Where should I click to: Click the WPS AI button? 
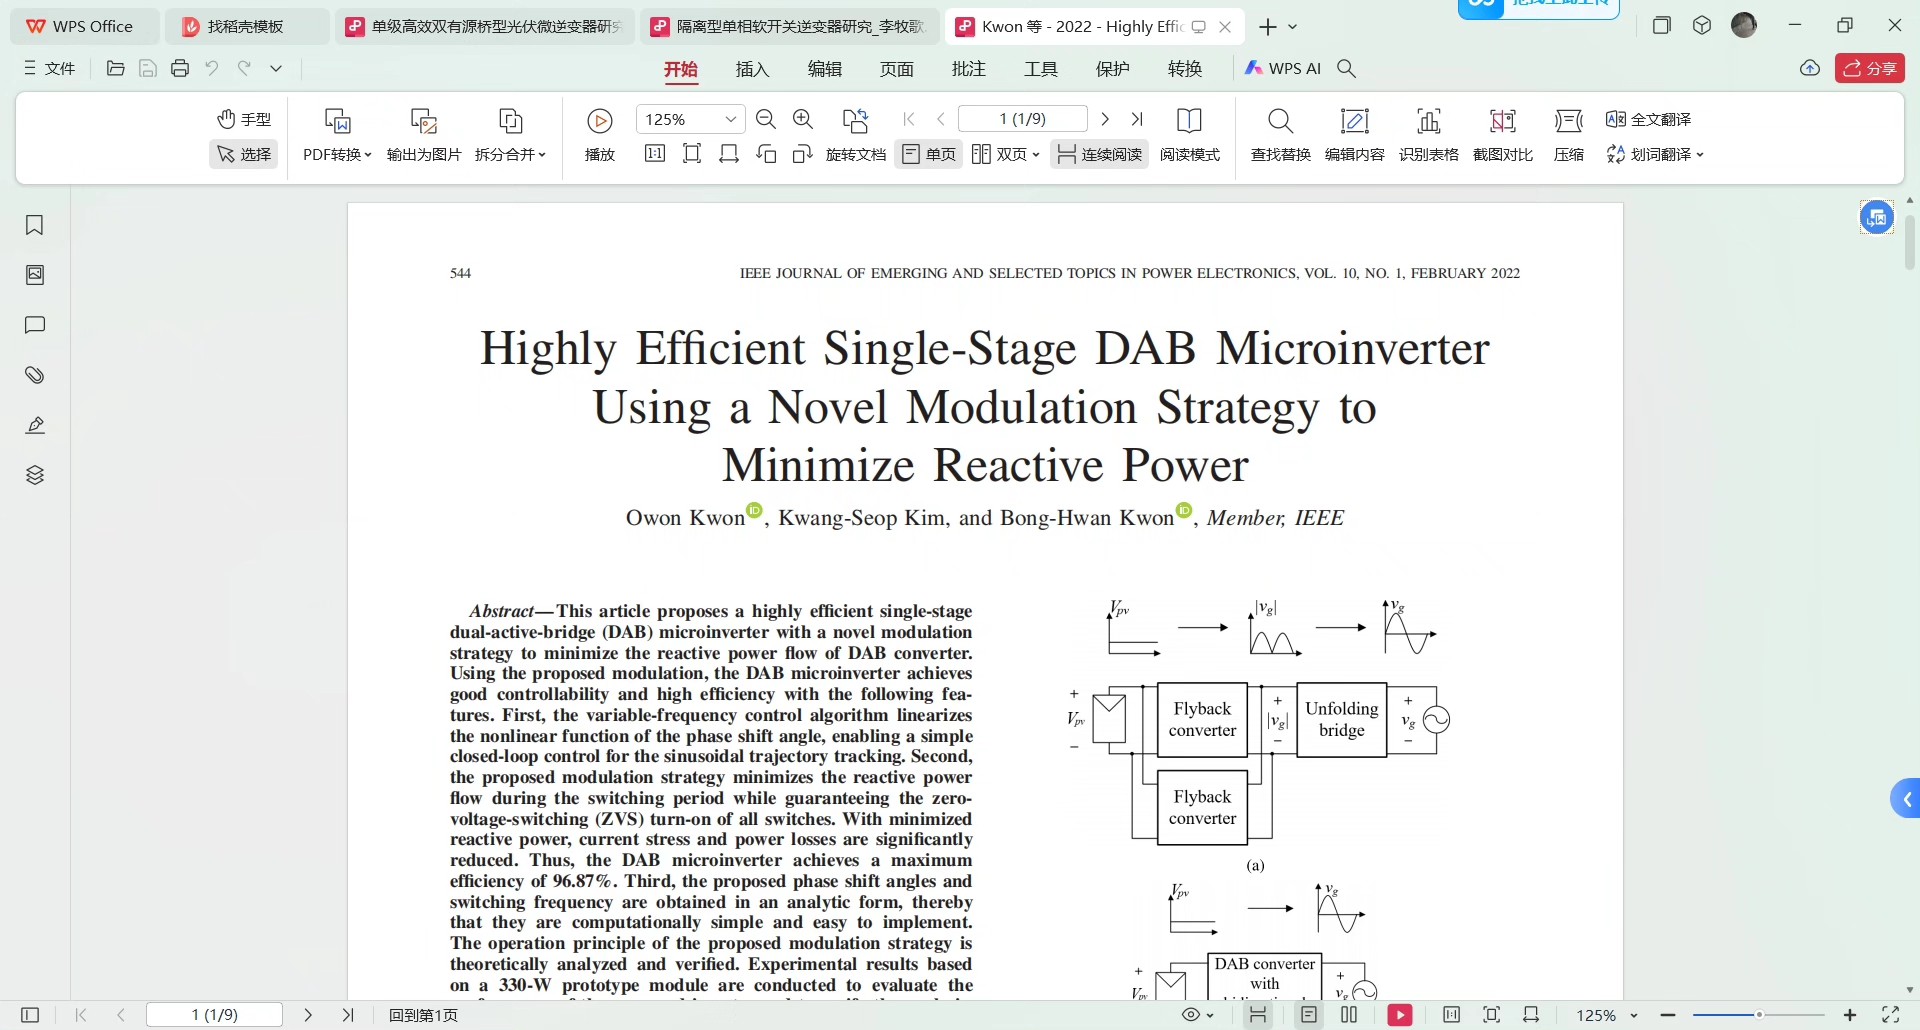[x=1283, y=68]
